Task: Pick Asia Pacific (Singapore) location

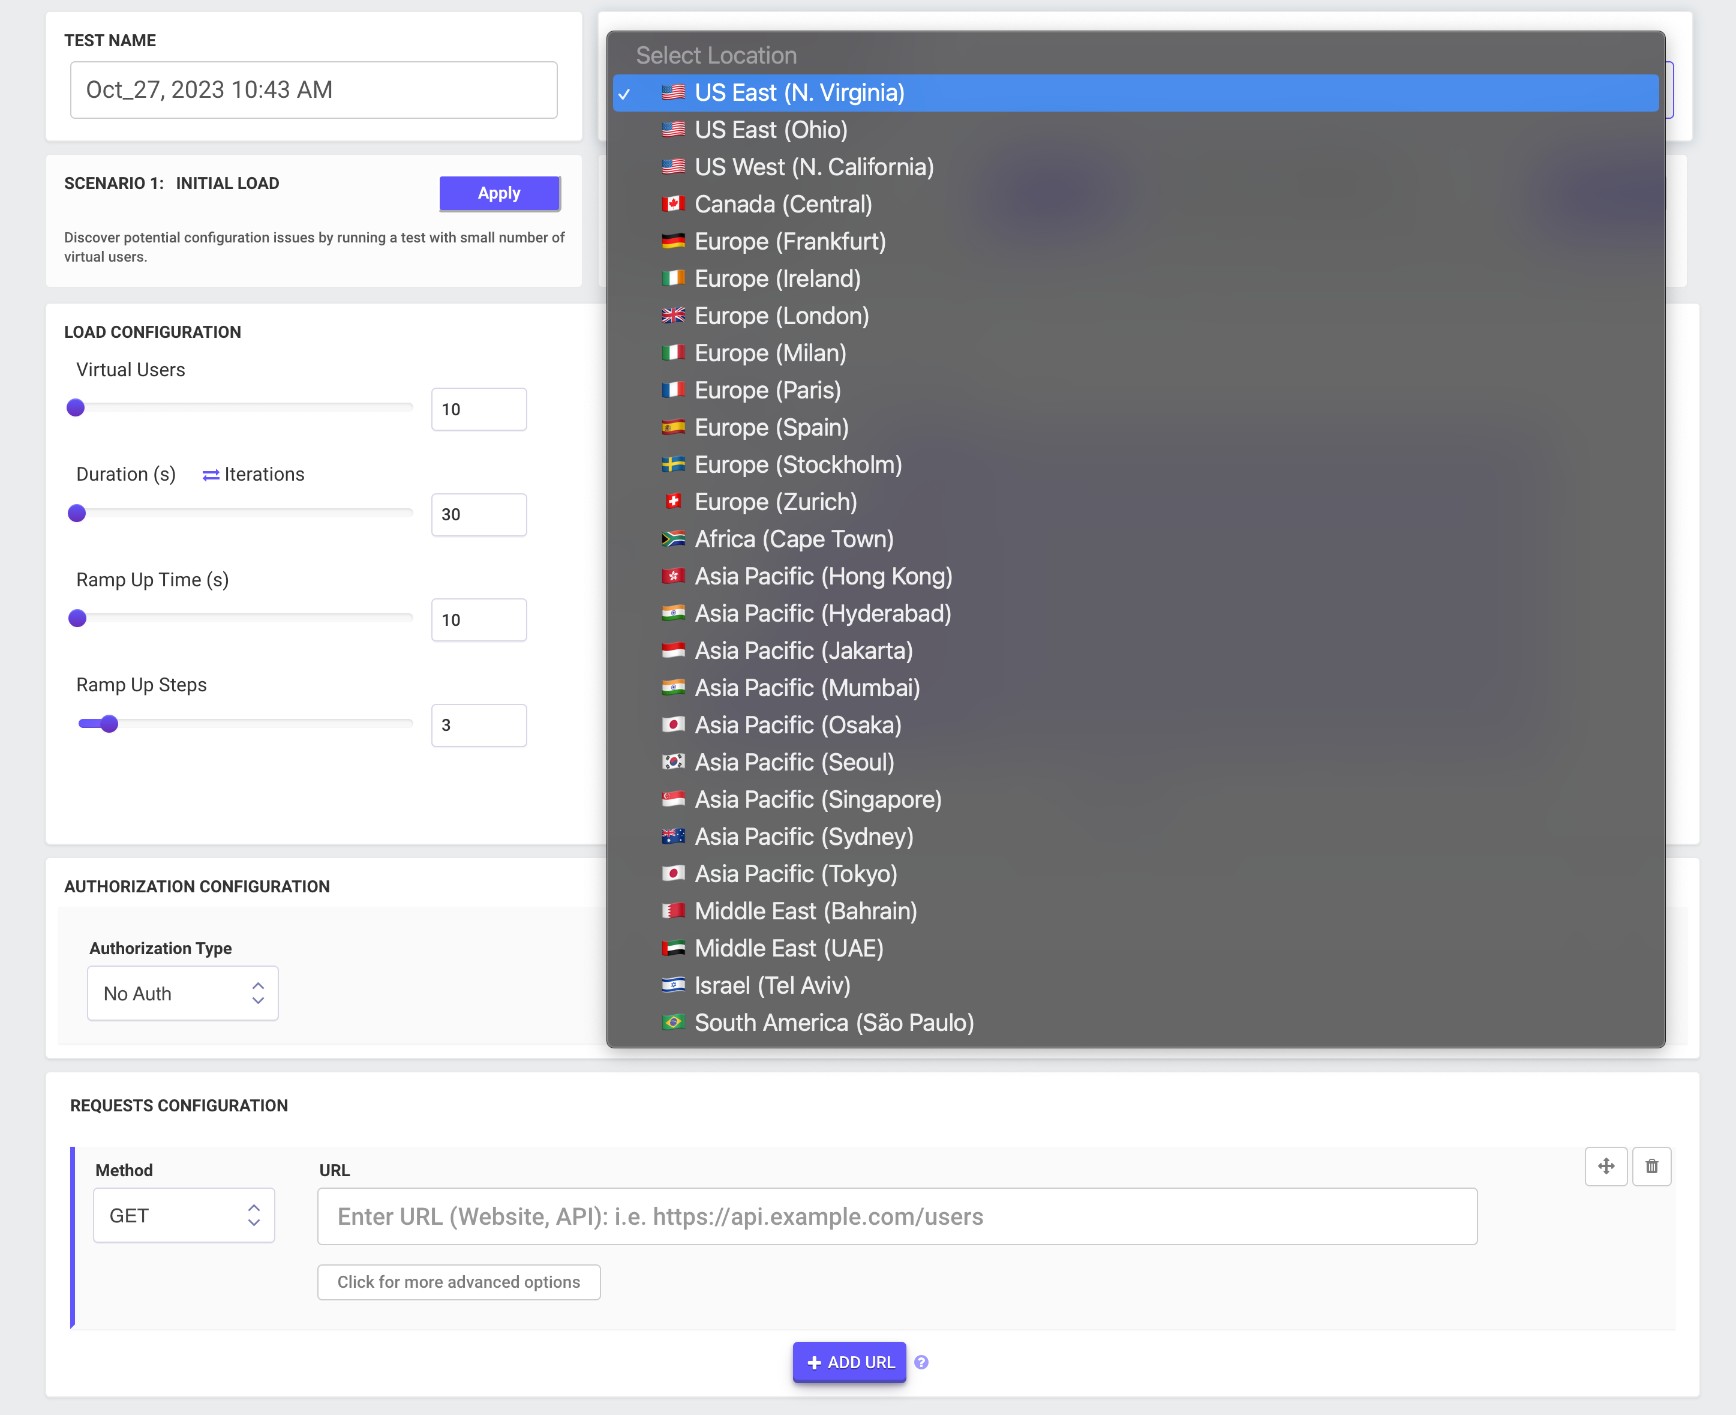Action: coord(1135,799)
